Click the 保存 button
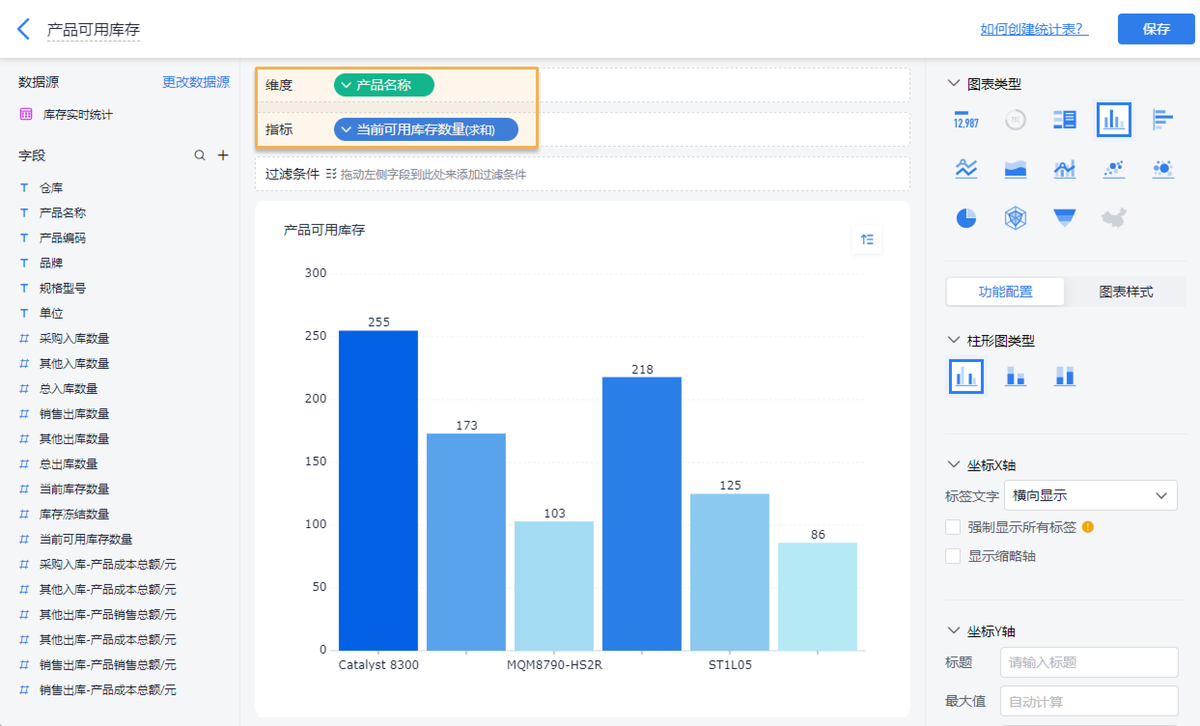Viewport: 1200px width, 726px height. 1156,29
